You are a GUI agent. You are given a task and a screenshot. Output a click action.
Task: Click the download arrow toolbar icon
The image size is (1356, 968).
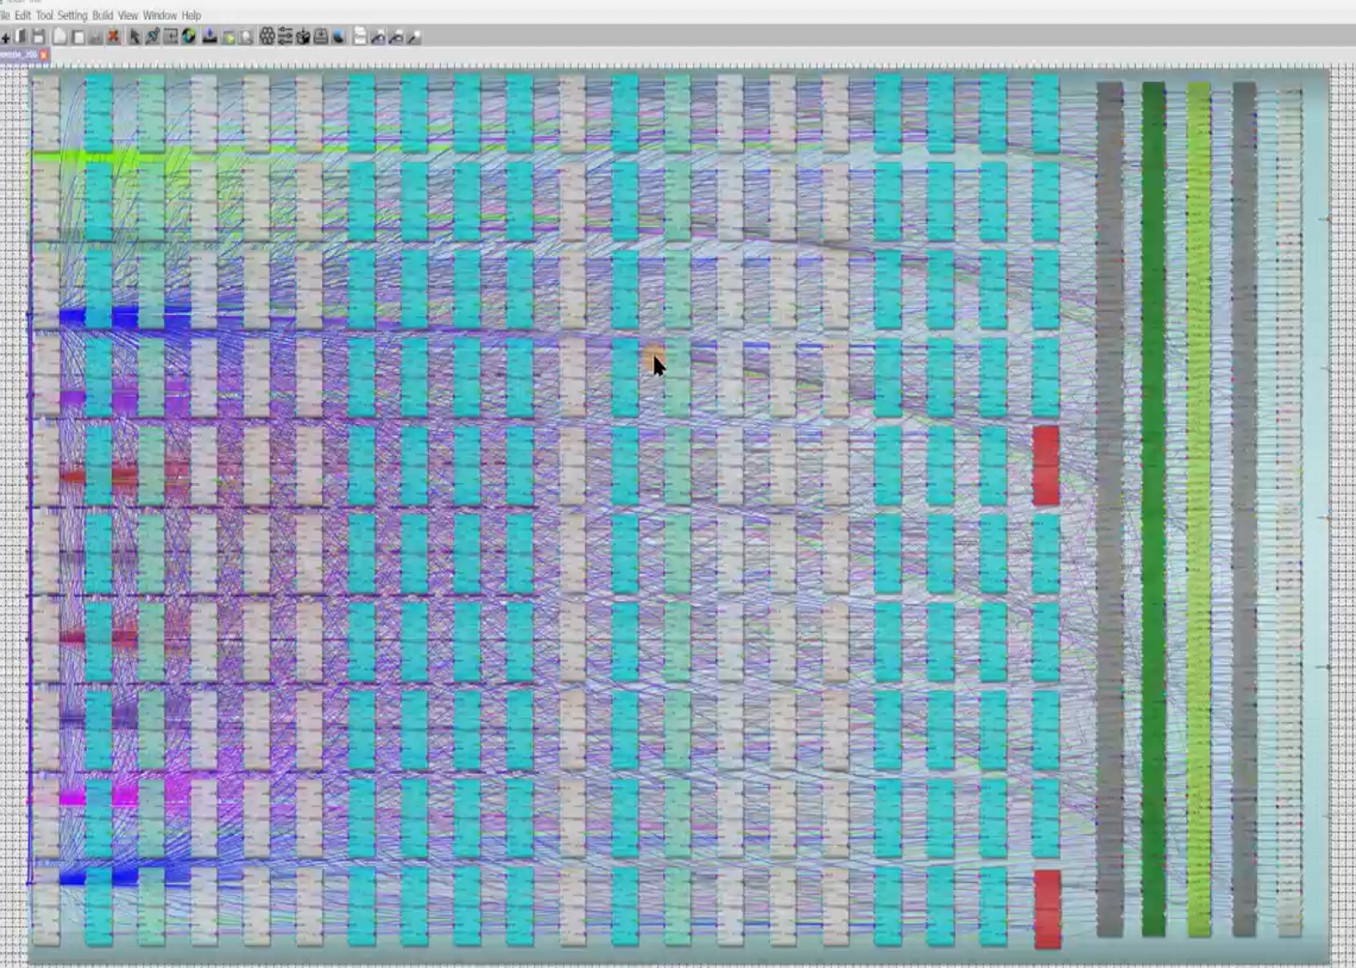click(x=209, y=37)
